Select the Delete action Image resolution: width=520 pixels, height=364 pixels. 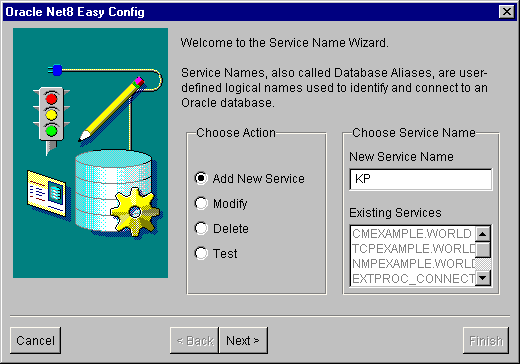click(221, 228)
